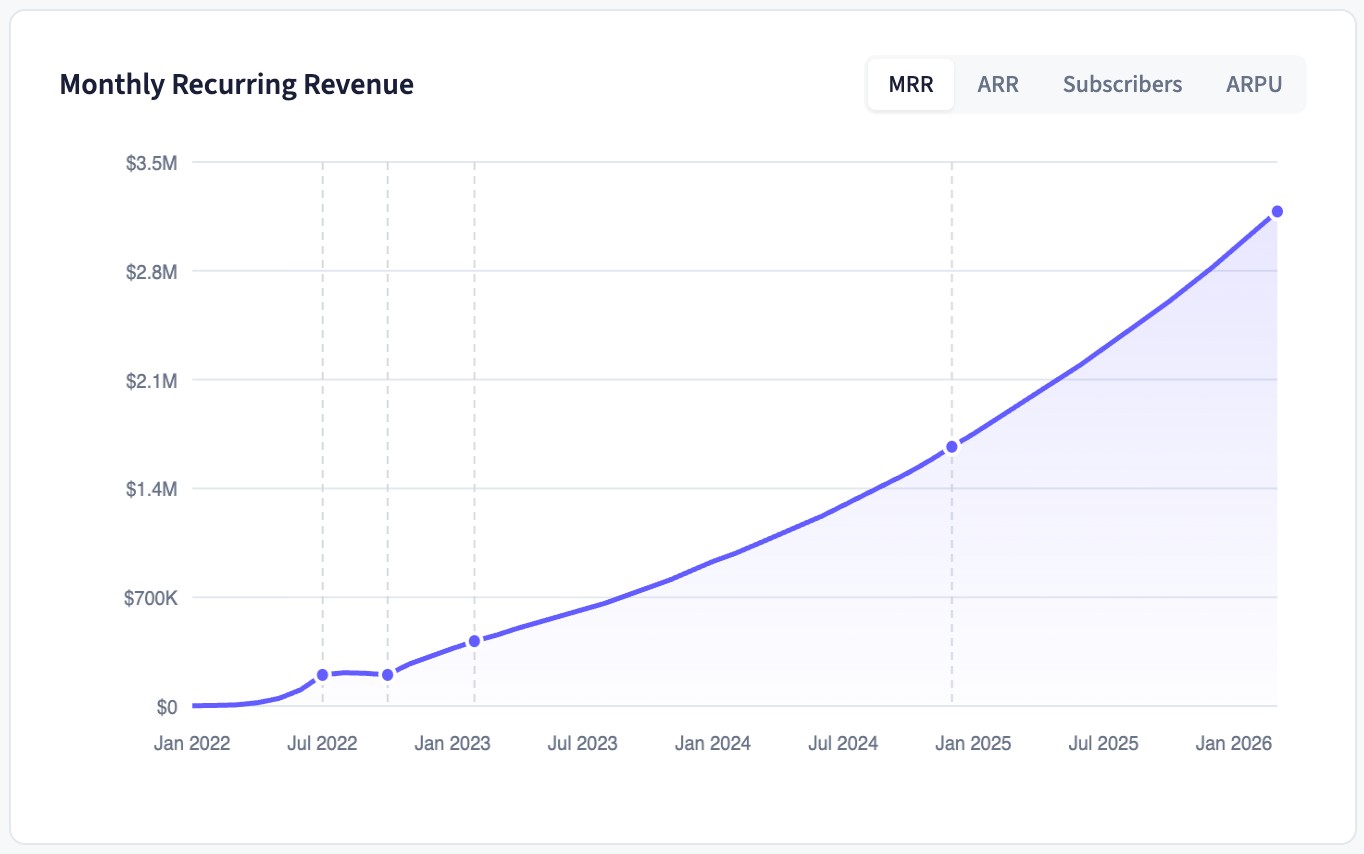Image resolution: width=1364 pixels, height=854 pixels.
Task: Click the Oct 2022 dip data point
Action: 387,674
